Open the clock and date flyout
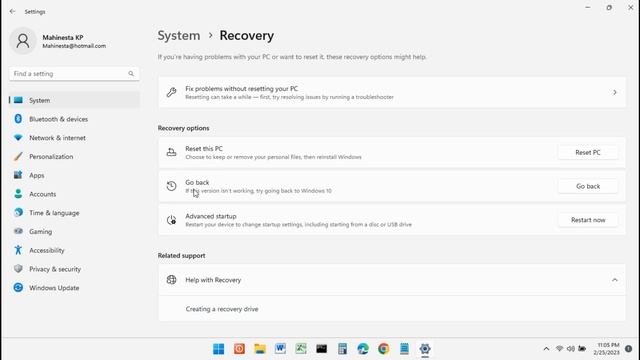Image resolution: width=640 pixels, height=360 pixels. tap(607, 349)
